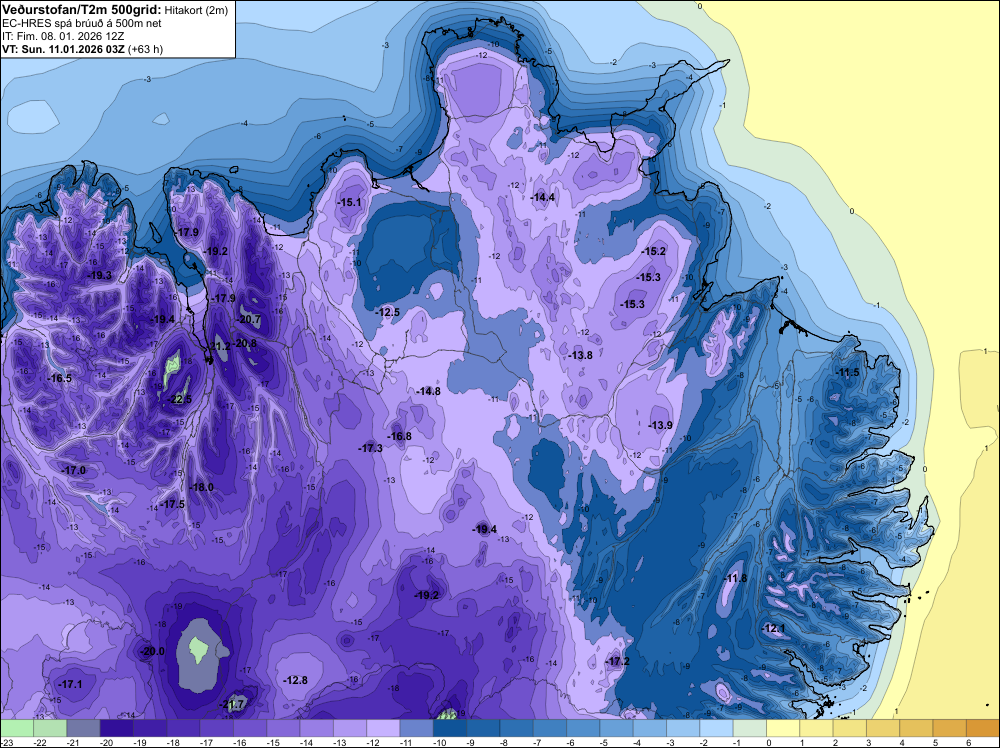Select the pale yellow legend swatch right of 0

783,728
